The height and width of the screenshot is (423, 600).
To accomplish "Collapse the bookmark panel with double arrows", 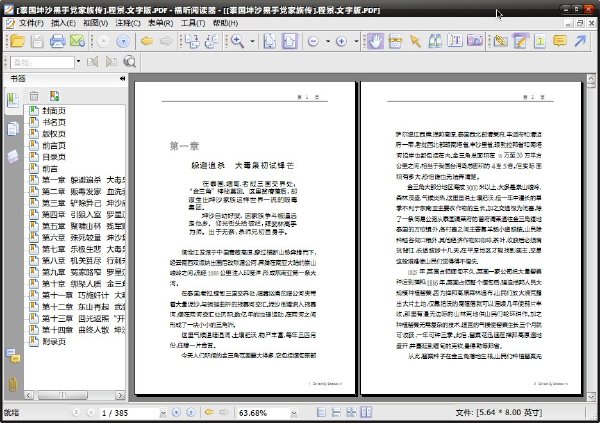I will click(x=122, y=78).
